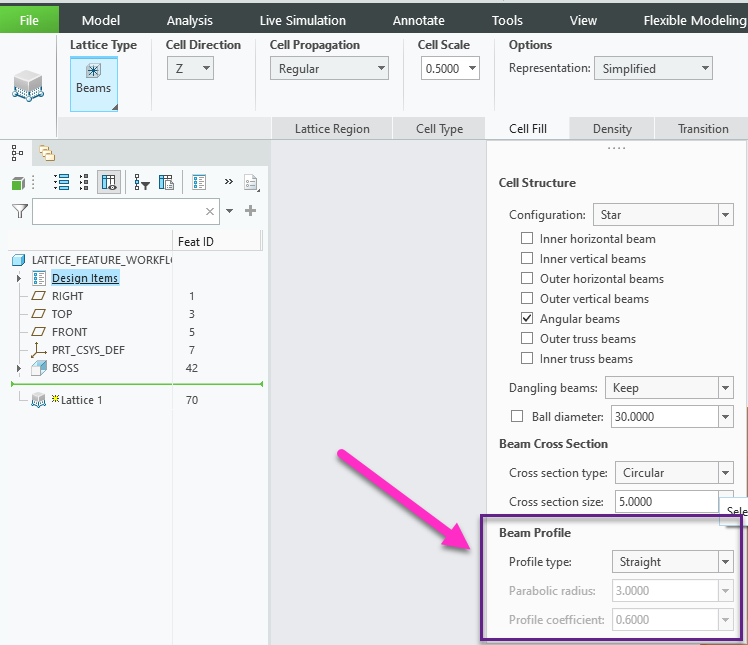Select Lattice 1 feature in model tree

coord(81,400)
